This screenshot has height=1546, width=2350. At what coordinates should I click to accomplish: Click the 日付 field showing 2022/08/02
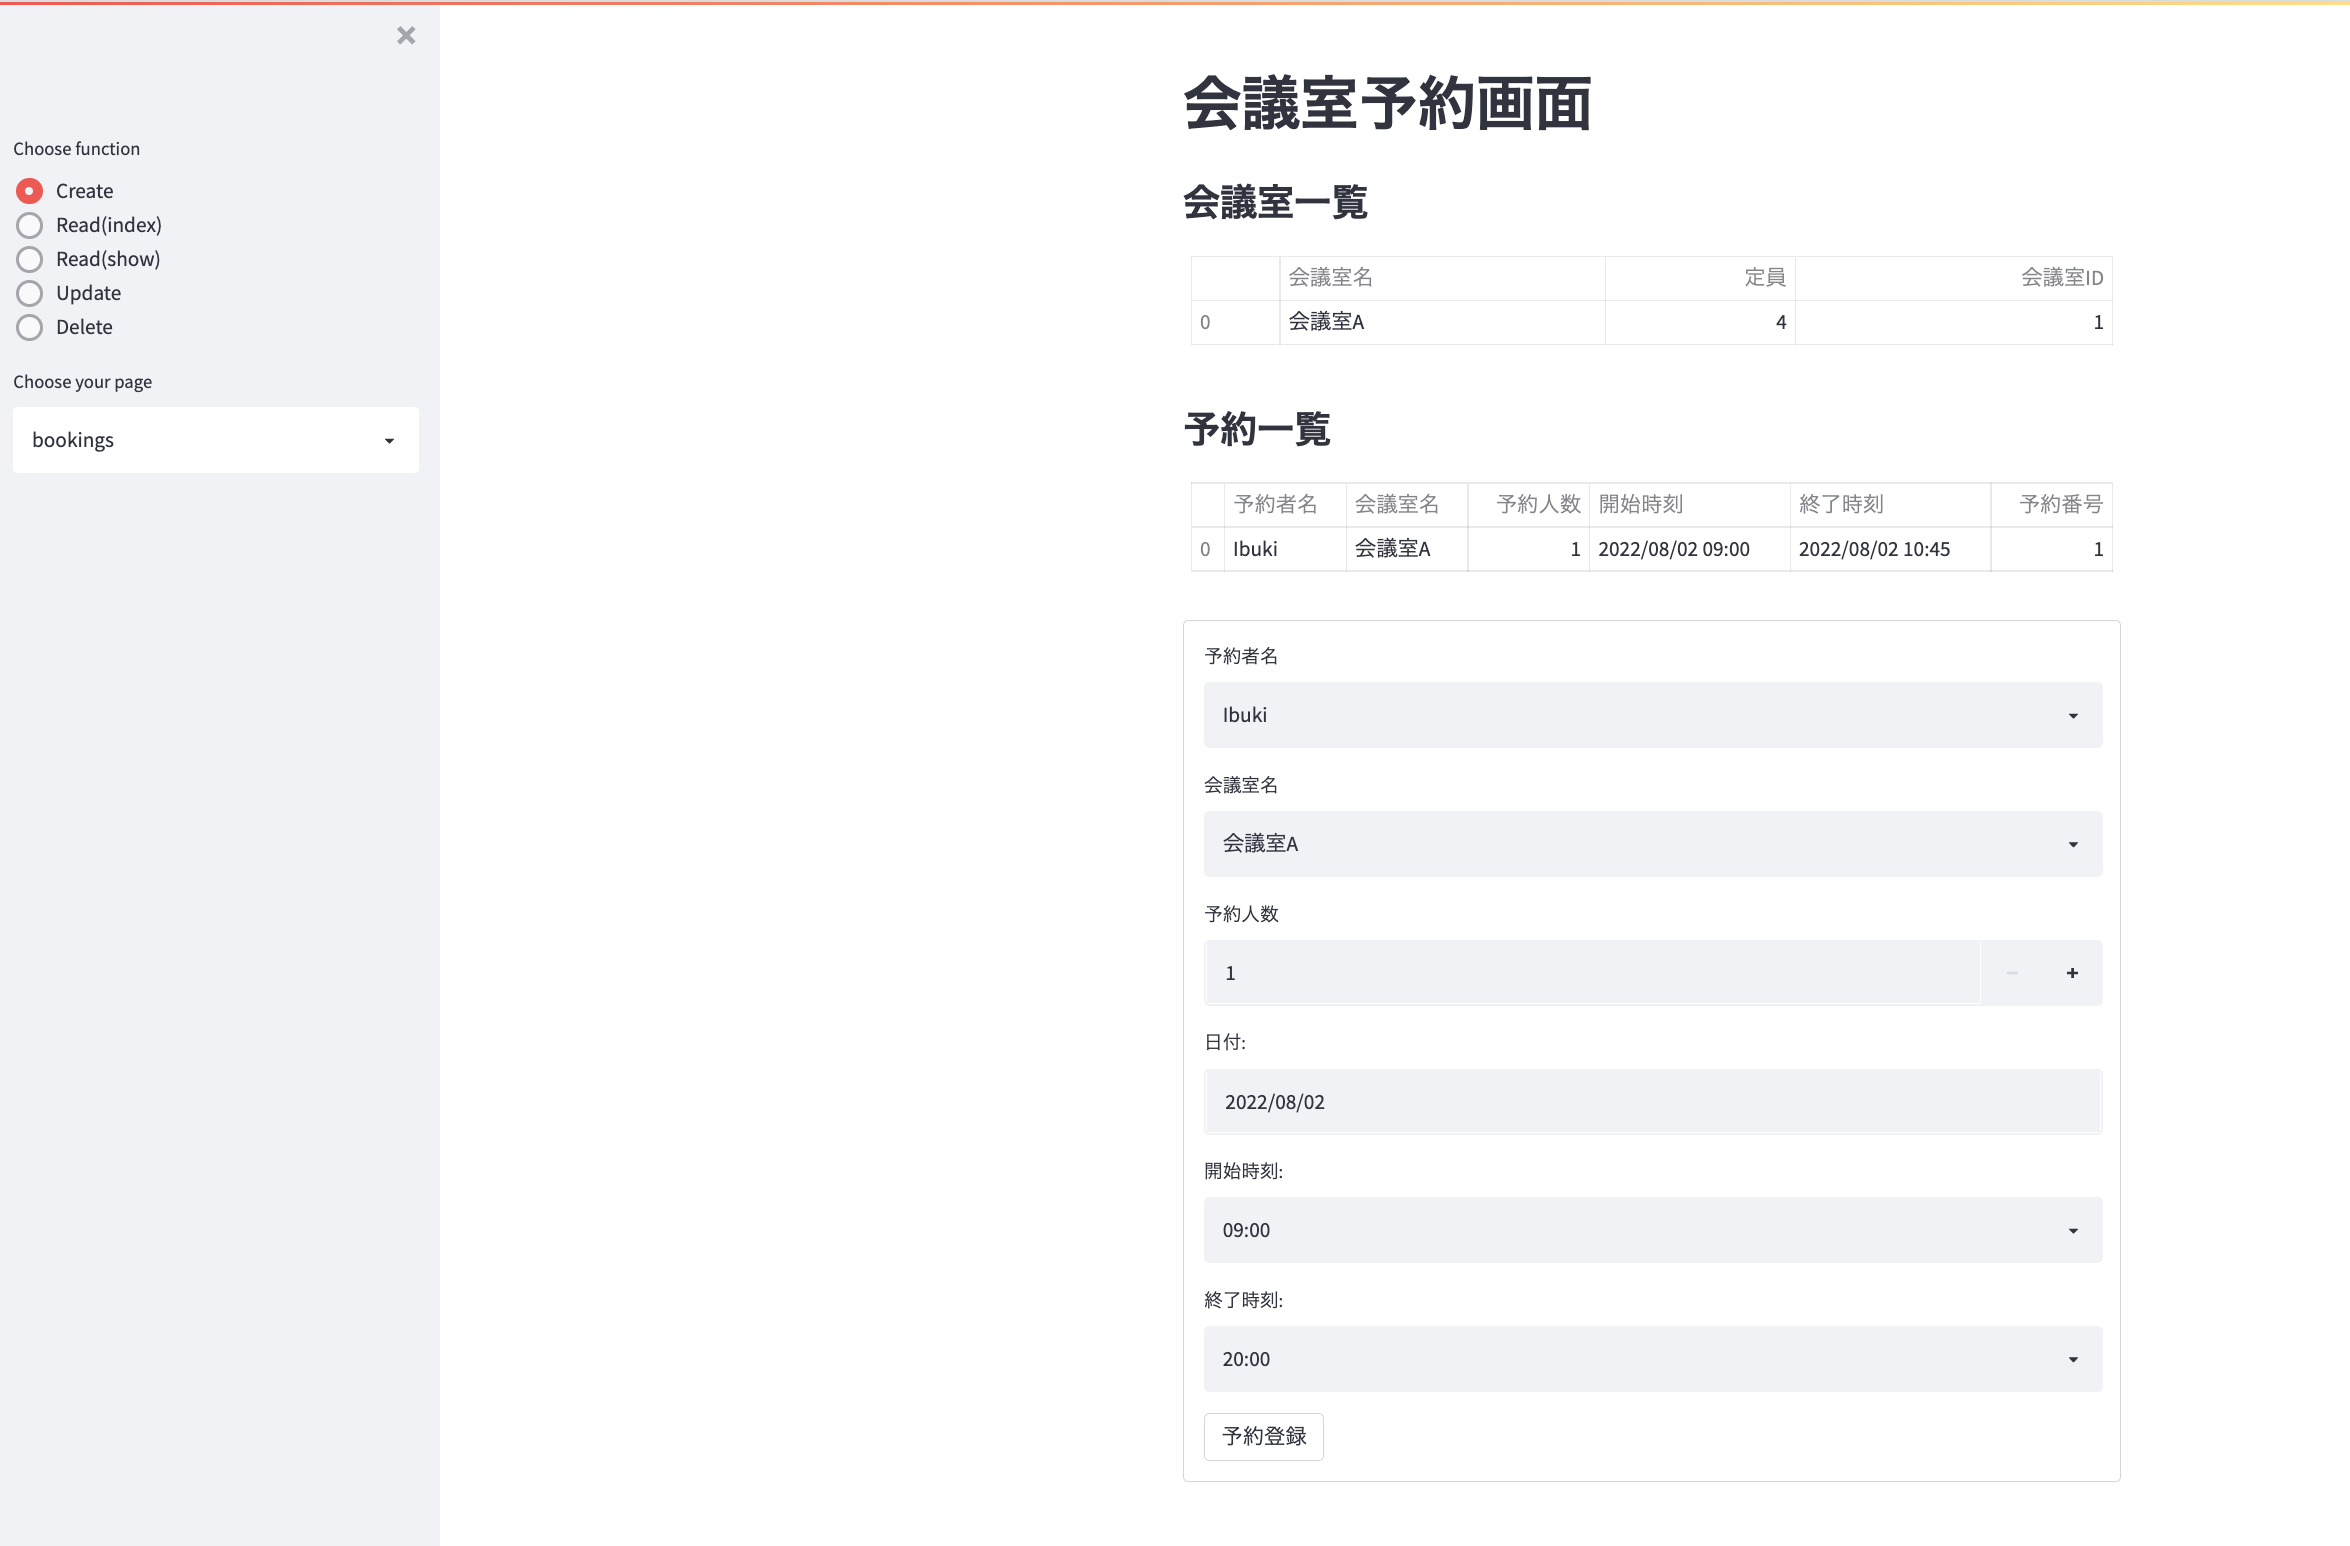[x=1651, y=1100]
